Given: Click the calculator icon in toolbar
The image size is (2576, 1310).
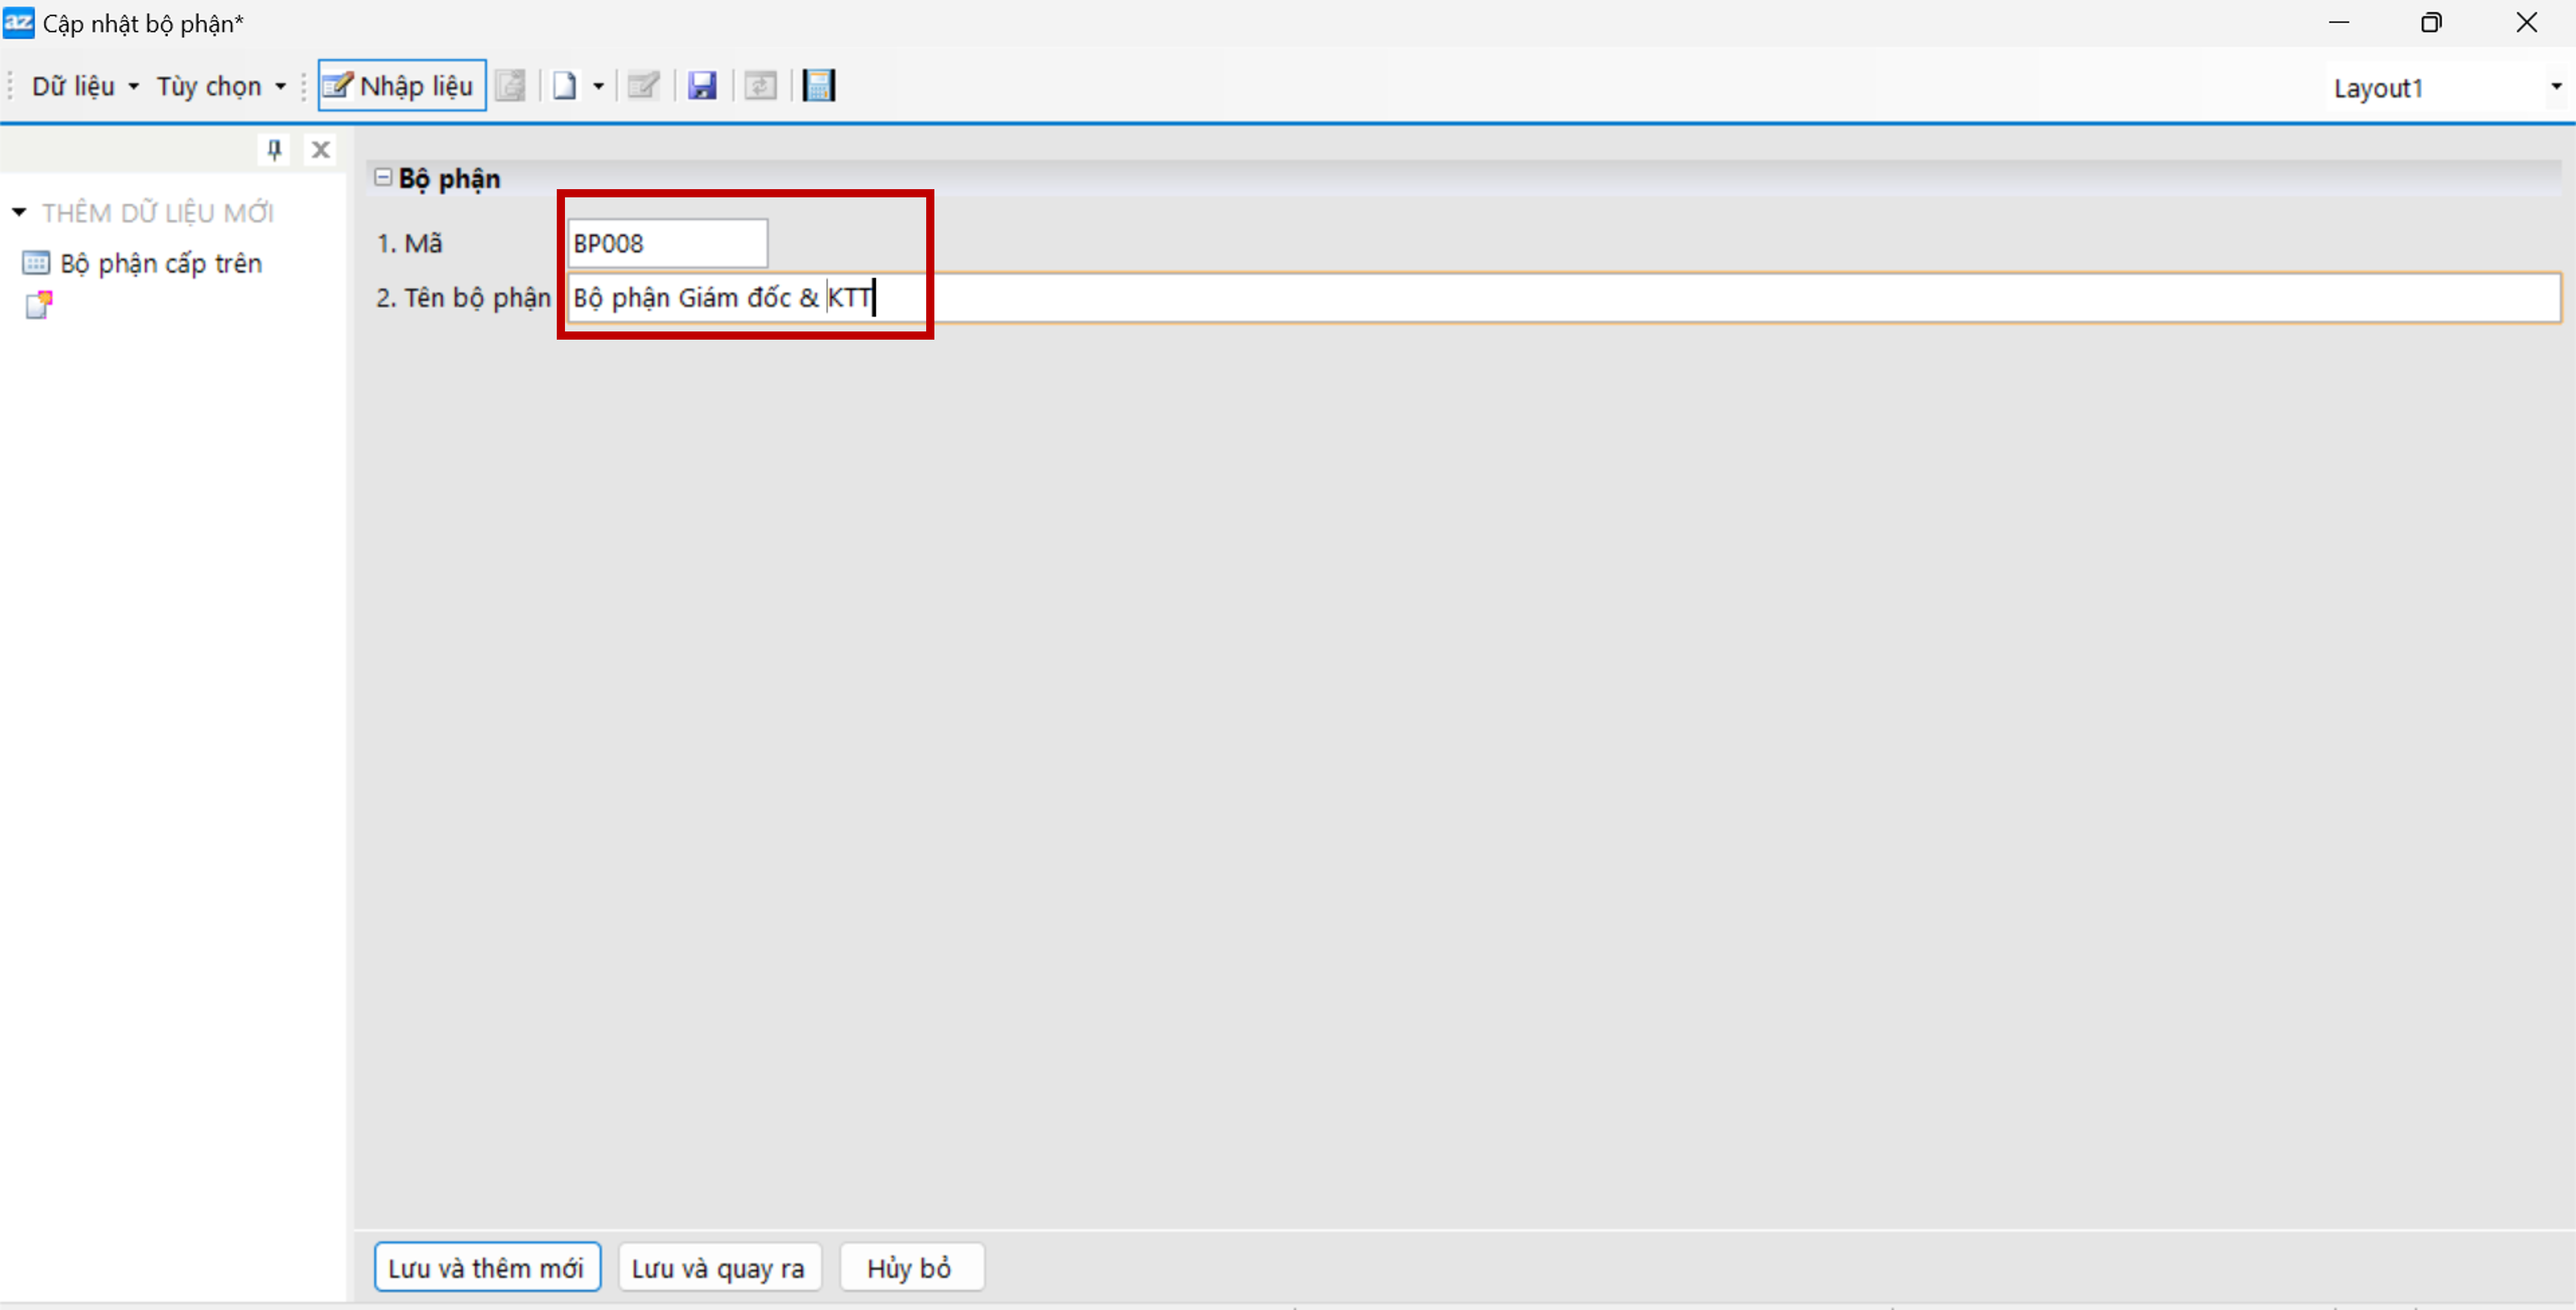Looking at the screenshot, I should pos(818,86).
